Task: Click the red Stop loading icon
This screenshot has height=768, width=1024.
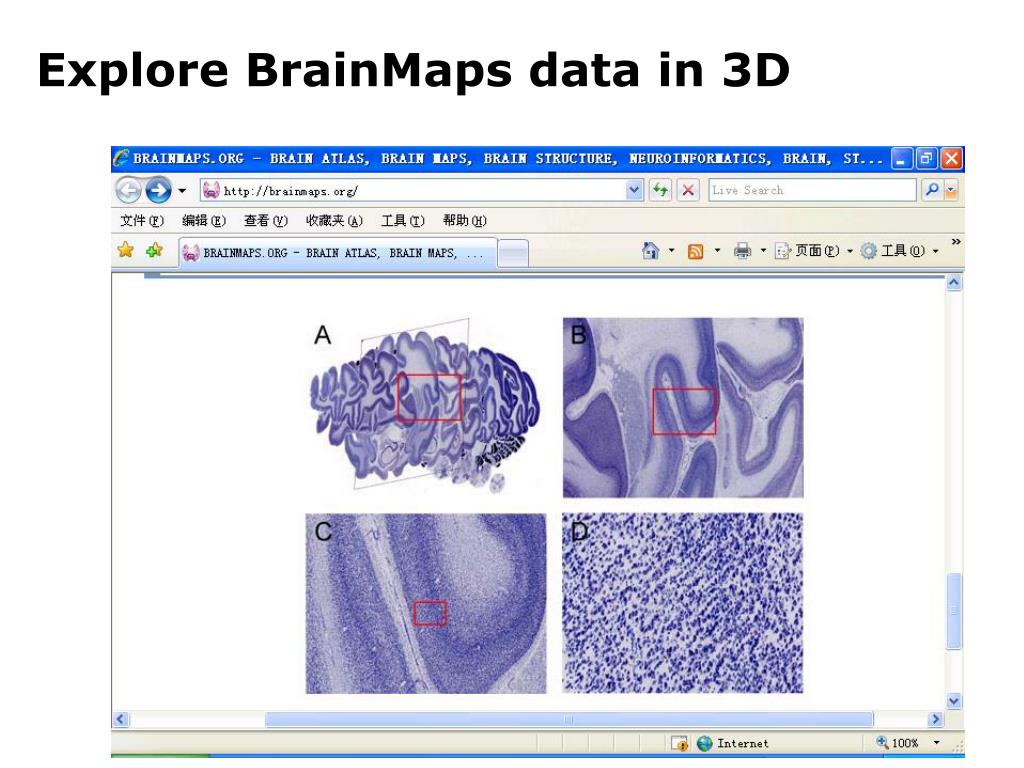Action: [x=688, y=191]
